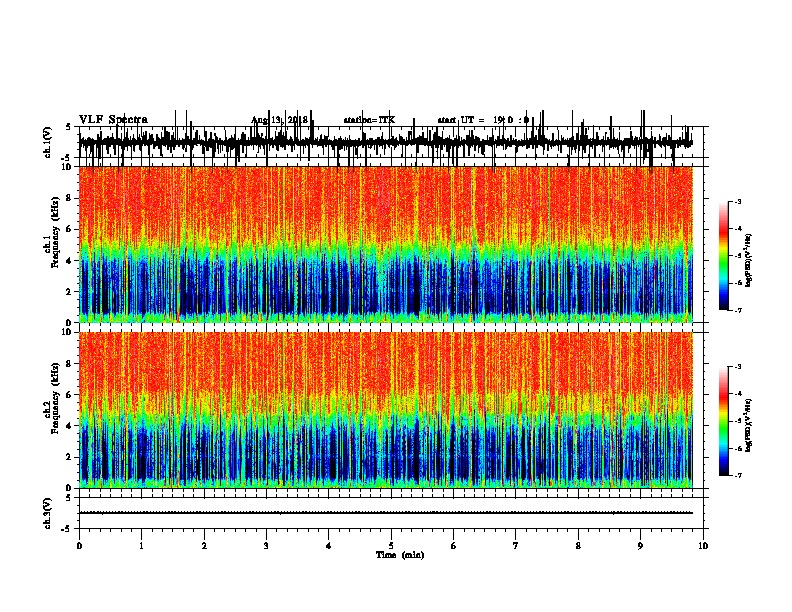
Task: Click the time axis tick label "0"
Action: [x=79, y=546]
